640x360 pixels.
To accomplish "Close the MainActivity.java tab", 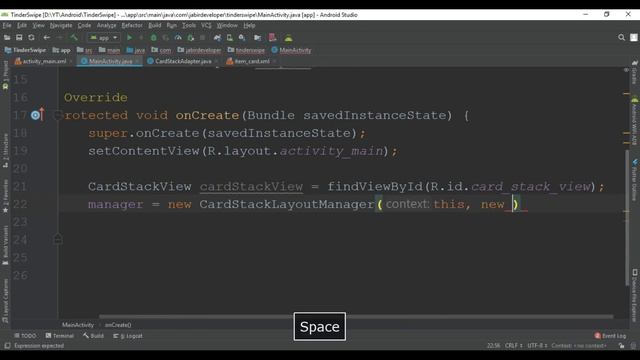I will pyautogui.click(x=137, y=61).
